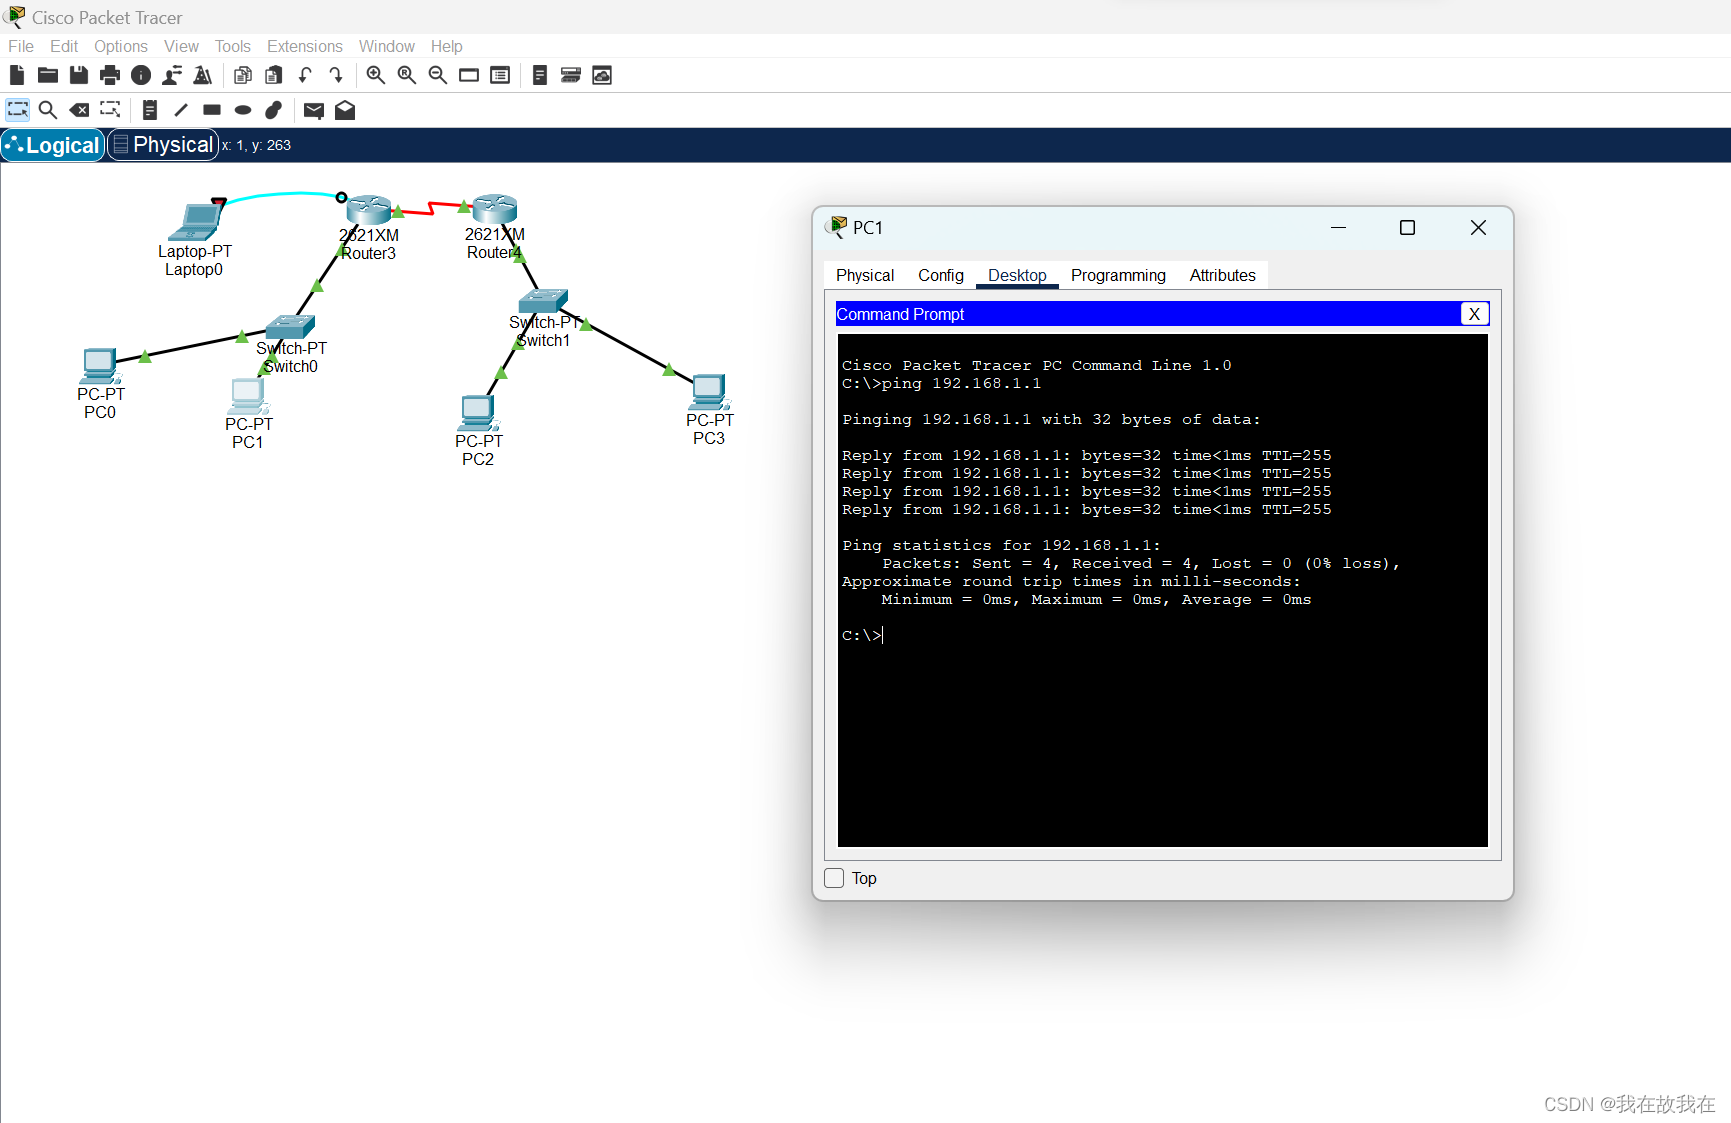Copy selection with Copy toolbar icon
The width and height of the screenshot is (1731, 1123).
(243, 75)
